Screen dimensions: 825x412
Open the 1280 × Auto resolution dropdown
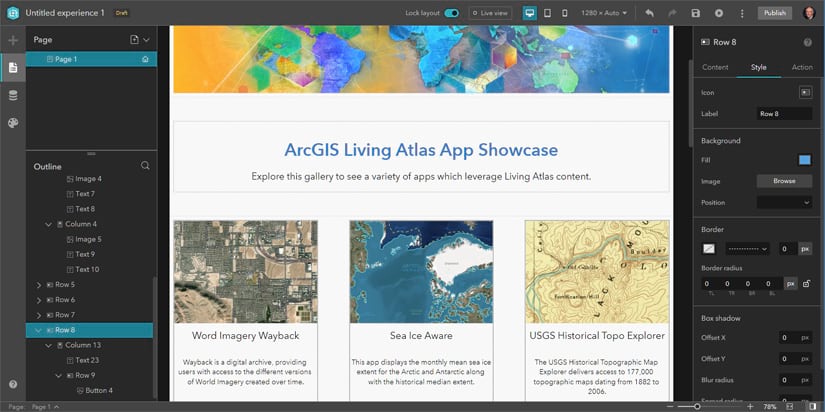[604, 13]
